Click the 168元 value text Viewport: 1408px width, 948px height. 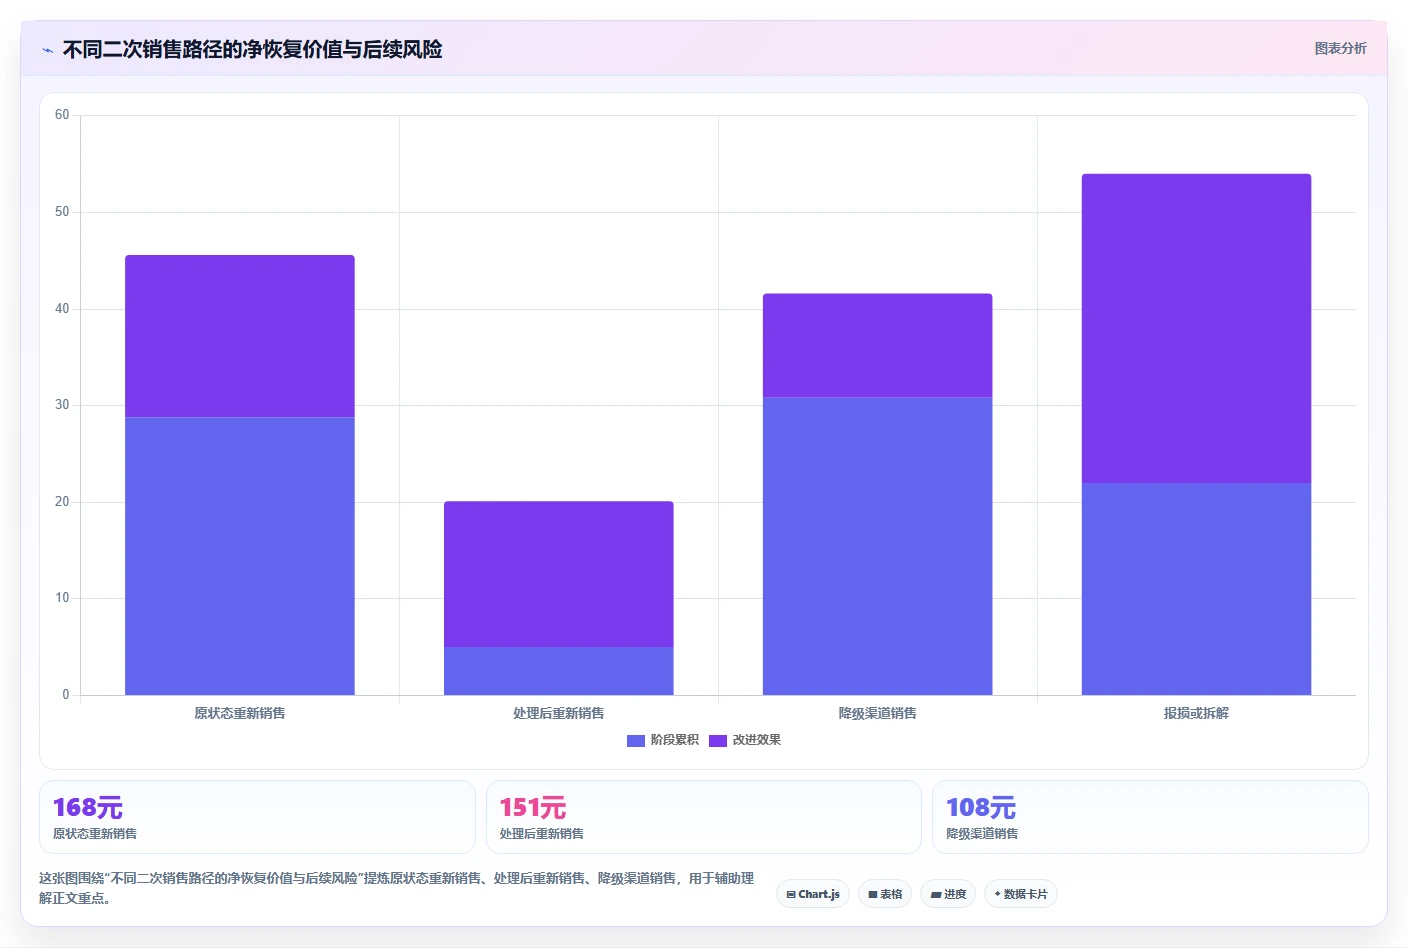88,807
